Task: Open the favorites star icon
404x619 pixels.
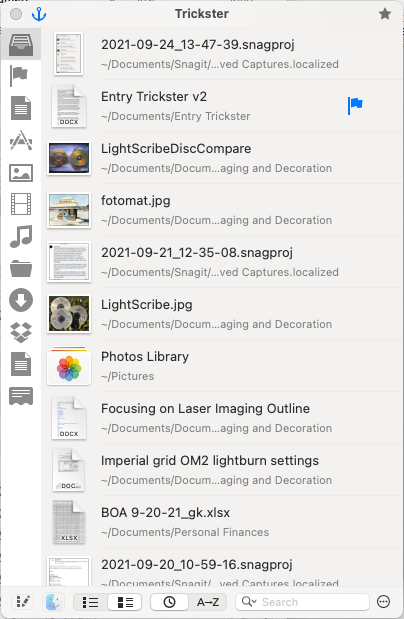Action: (385, 14)
